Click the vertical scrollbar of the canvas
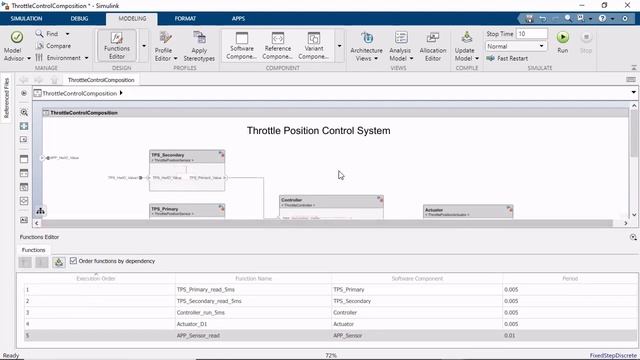640x360 pixels. pyautogui.click(x=634, y=133)
